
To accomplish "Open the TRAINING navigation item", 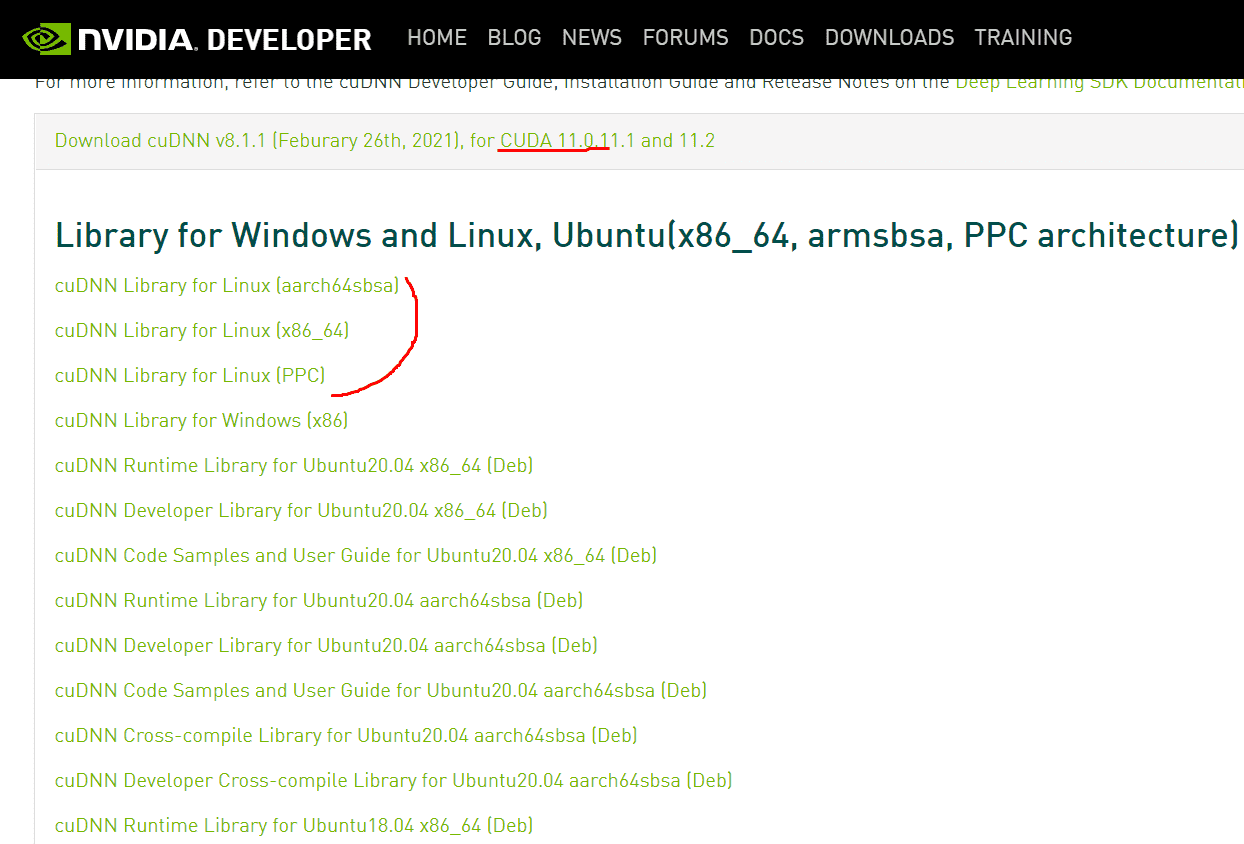I will [1023, 38].
